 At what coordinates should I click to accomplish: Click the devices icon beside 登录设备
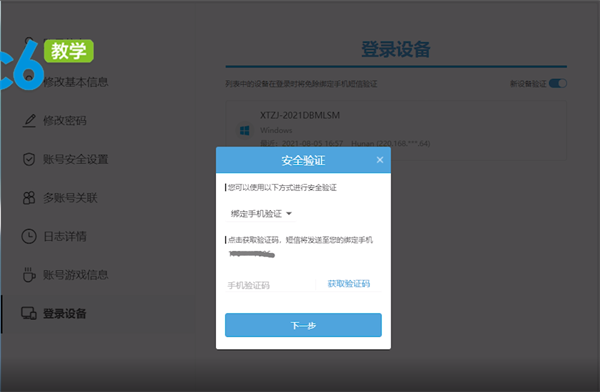click(x=29, y=314)
